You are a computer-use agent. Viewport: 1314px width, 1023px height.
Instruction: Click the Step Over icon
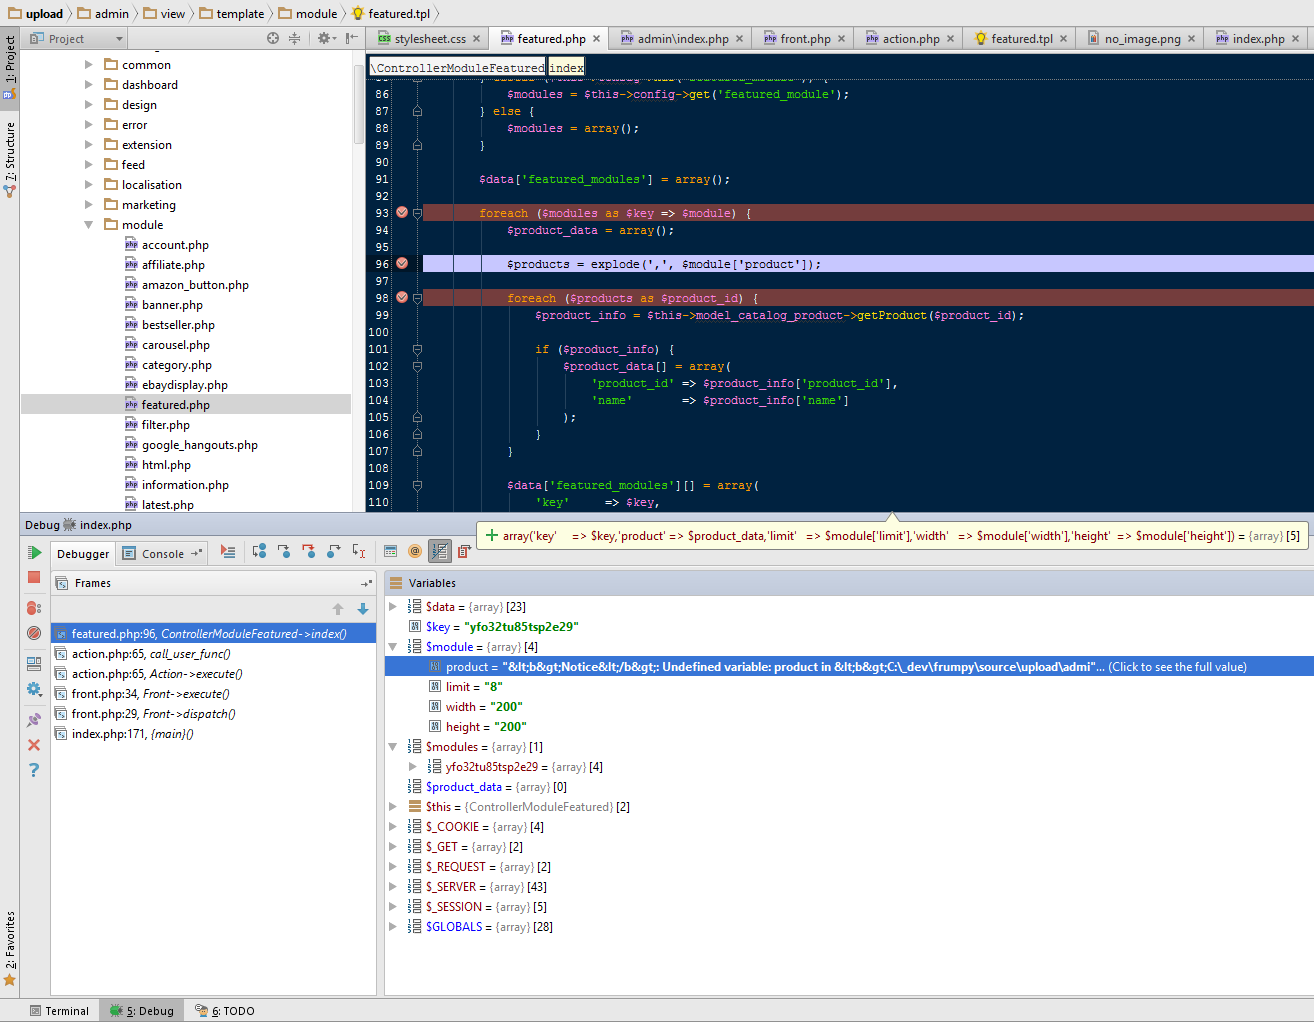click(x=259, y=552)
